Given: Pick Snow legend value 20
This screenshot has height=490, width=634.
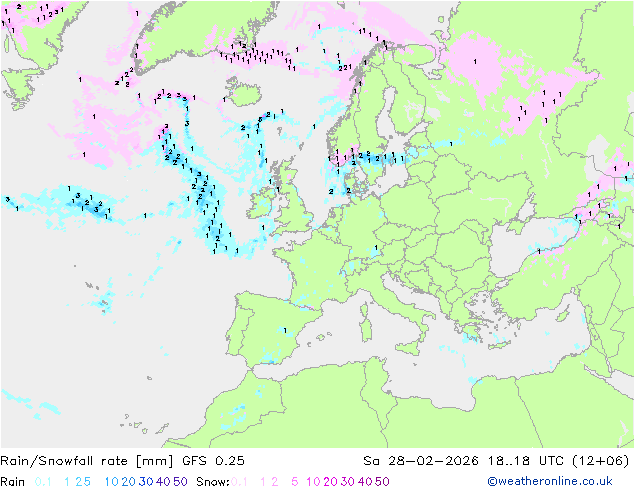Looking at the screenshot, I should pyautogui.click(x=330, y=482).
